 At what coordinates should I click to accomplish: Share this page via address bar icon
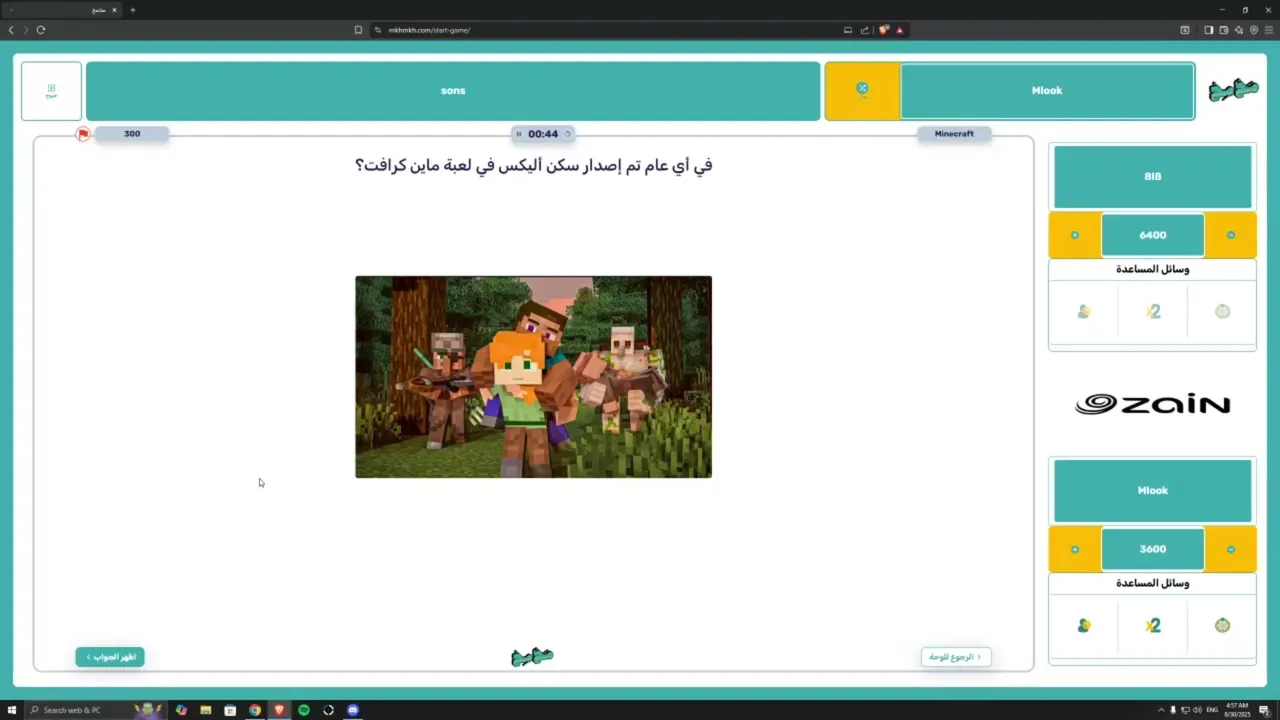[x=864, y=30]
